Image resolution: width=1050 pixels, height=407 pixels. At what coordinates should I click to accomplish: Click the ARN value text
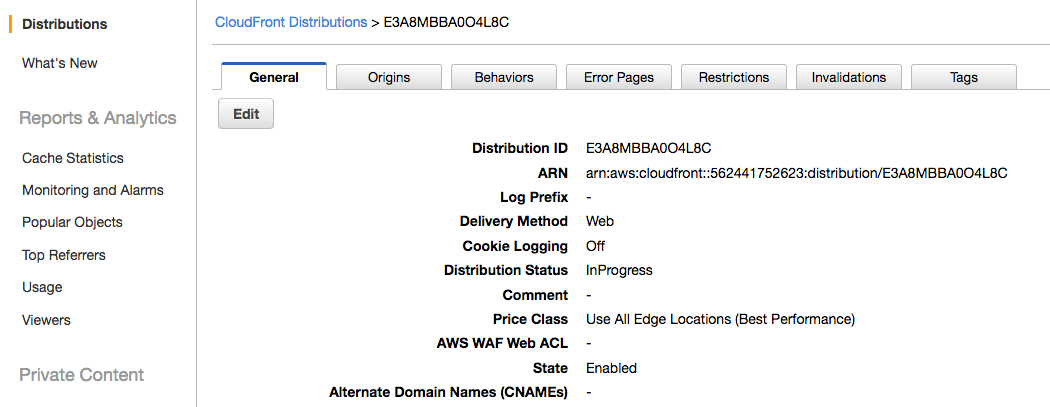pos(796,173)
